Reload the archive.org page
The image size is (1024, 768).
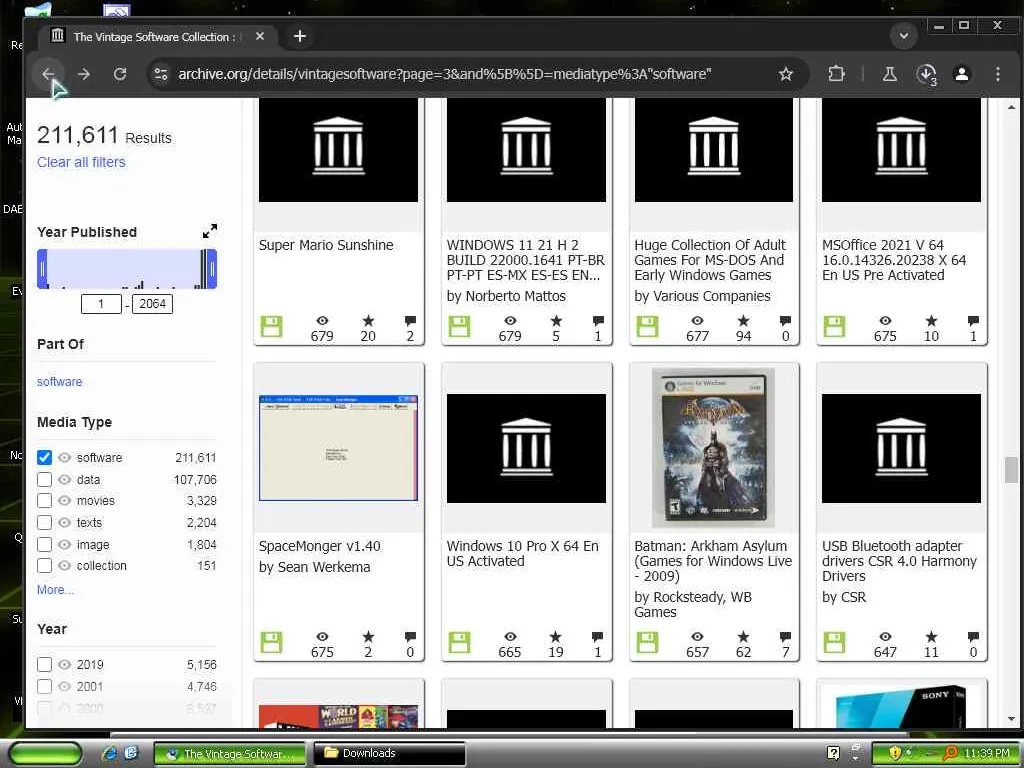coord(120,74)
